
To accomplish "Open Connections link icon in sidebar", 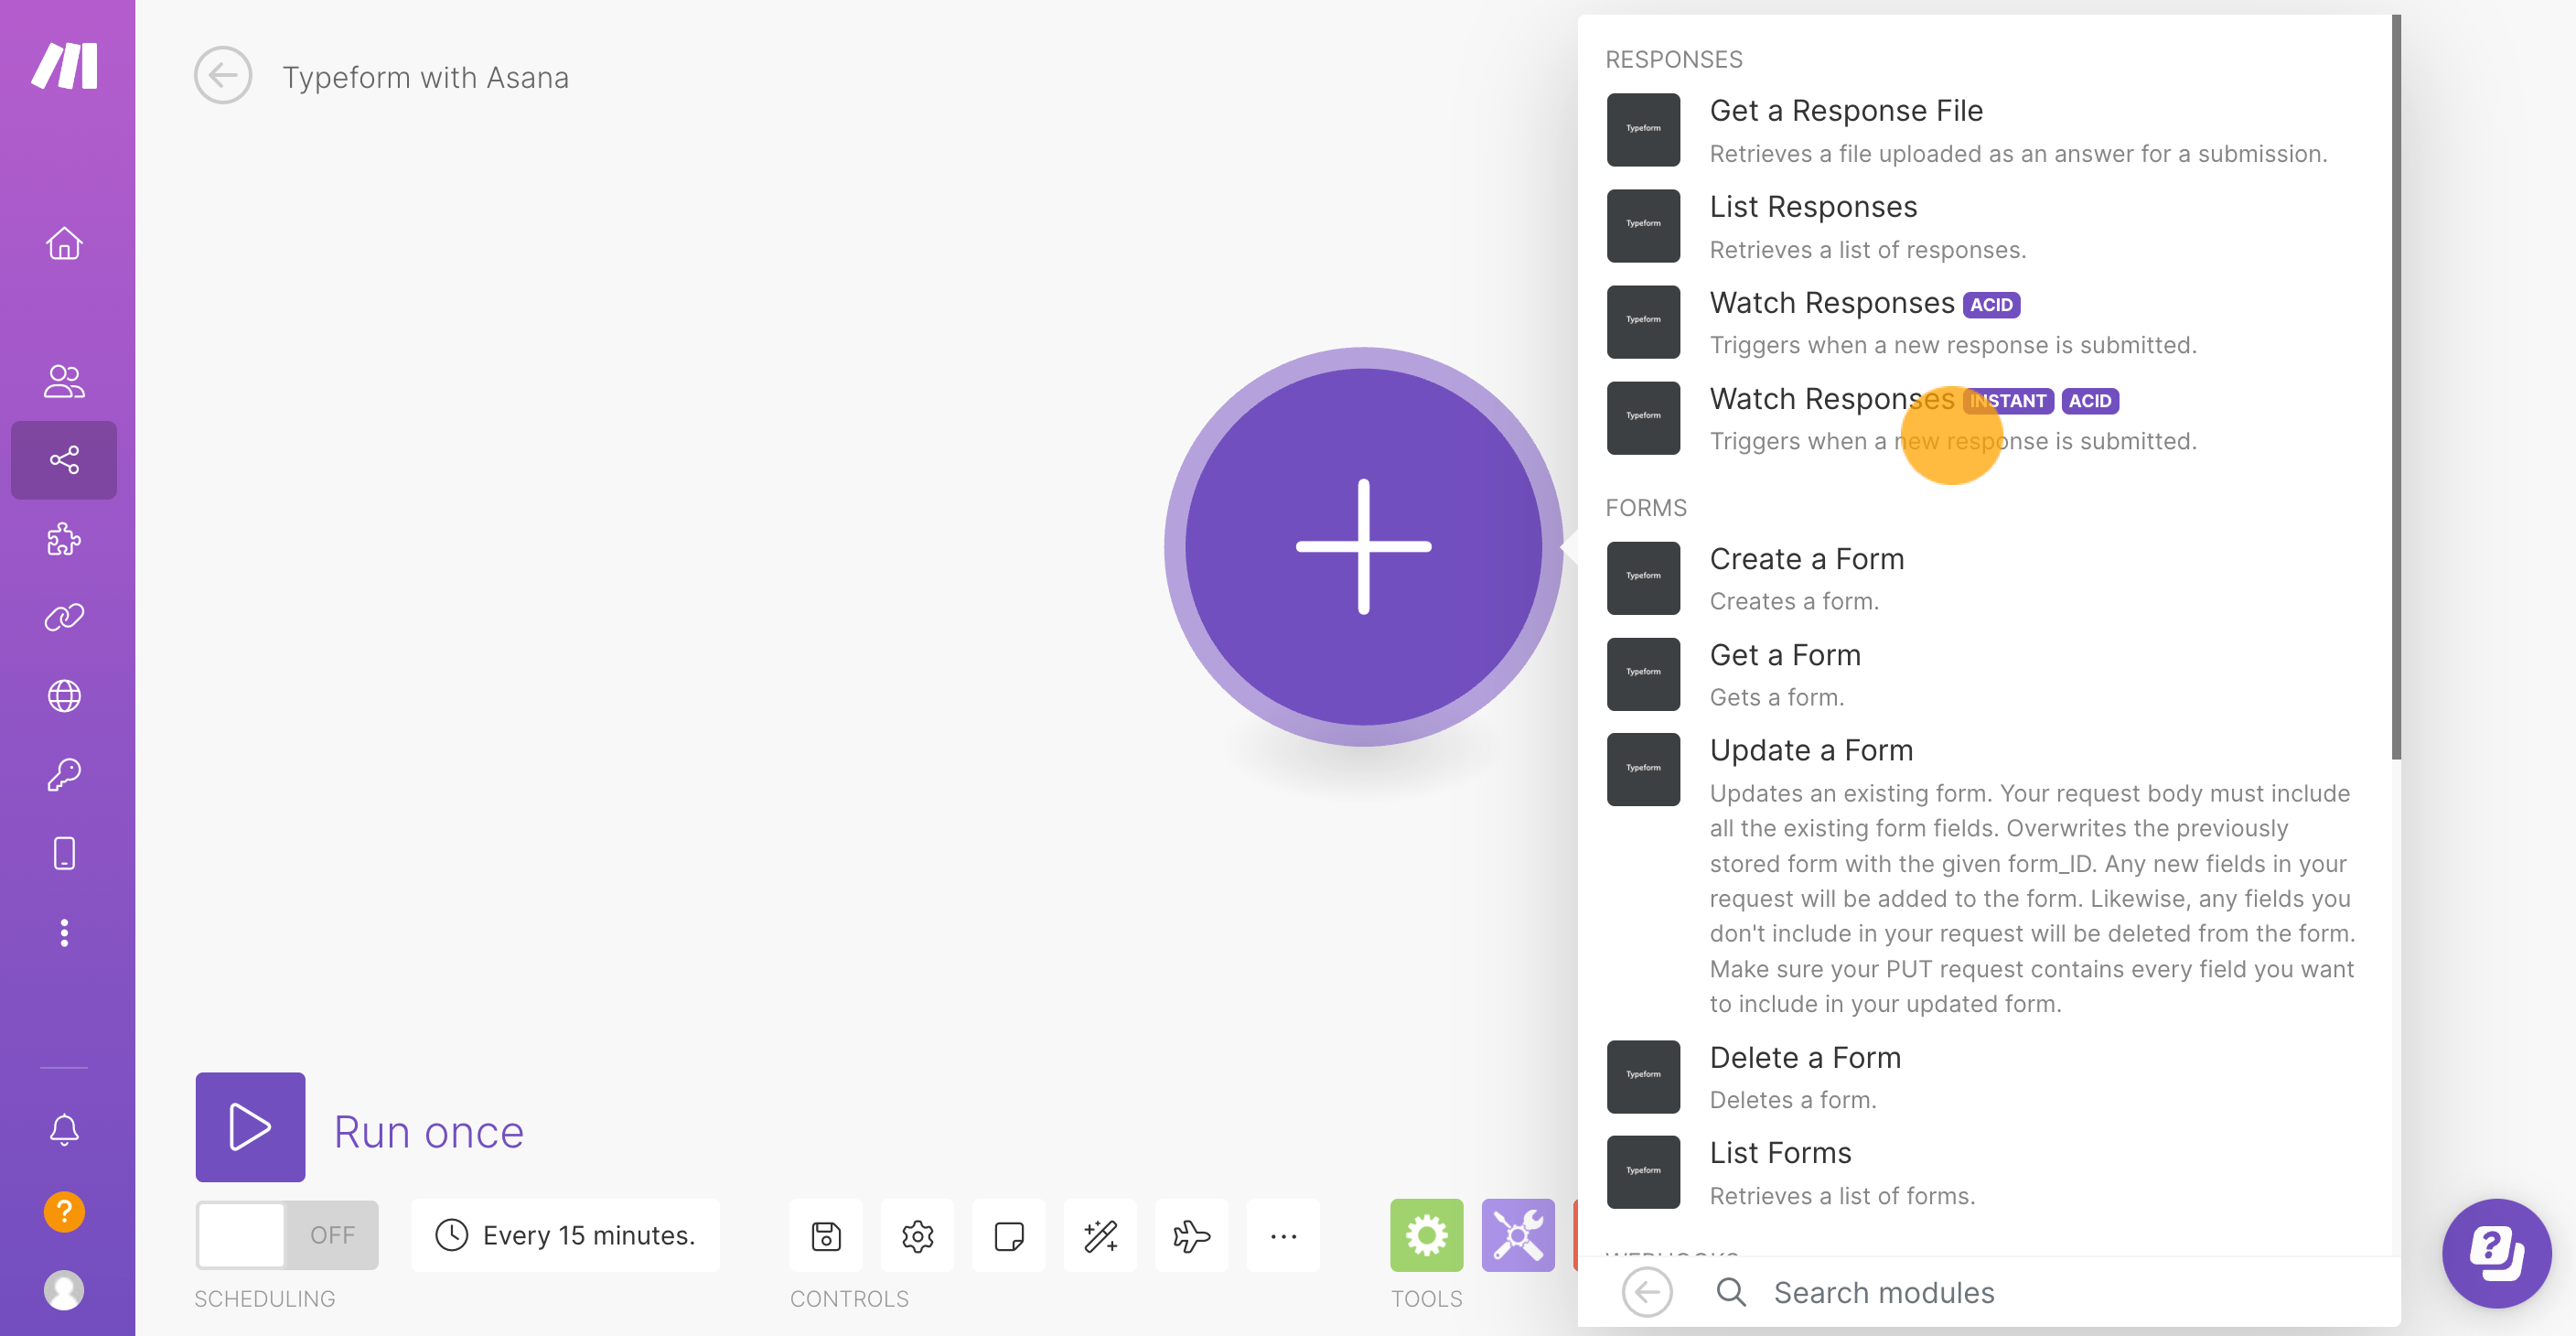I will [64, 617].
